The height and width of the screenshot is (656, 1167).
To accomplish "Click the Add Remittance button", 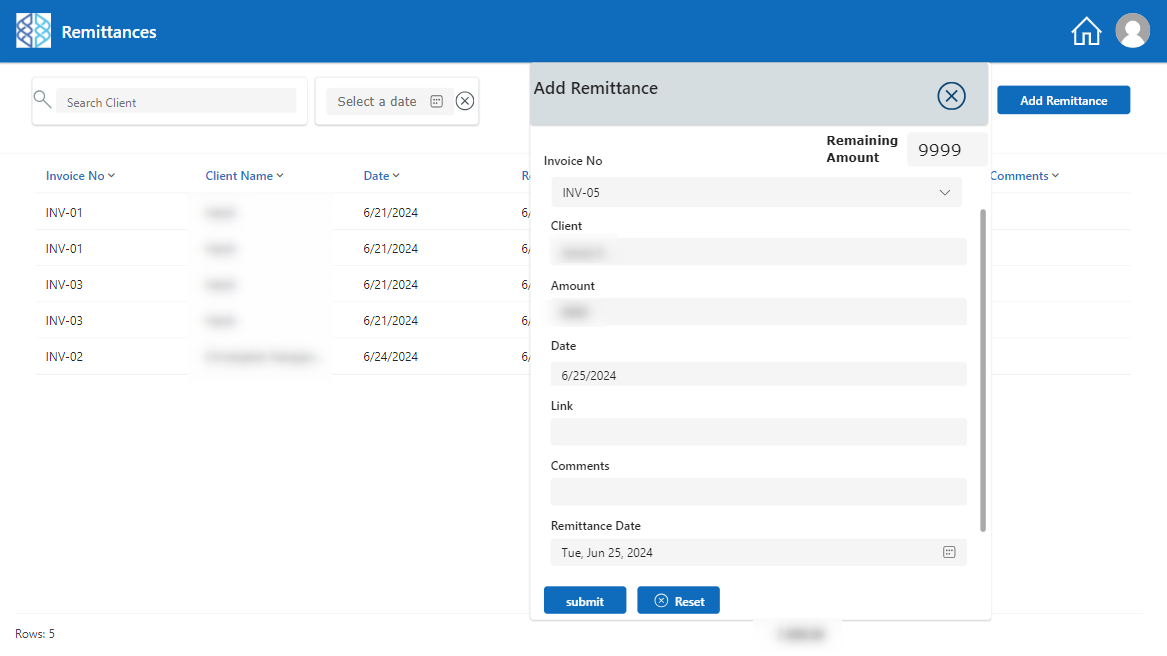I will (1063, 100).
